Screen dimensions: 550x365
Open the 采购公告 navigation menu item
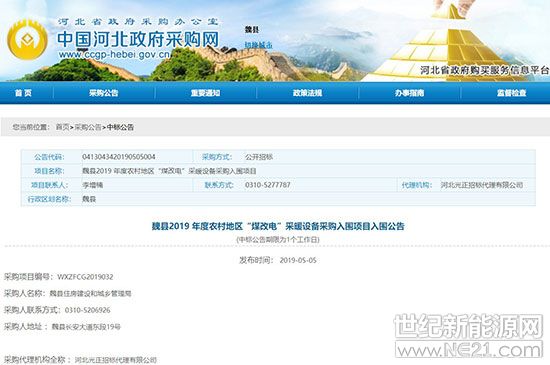pos(103,93)
